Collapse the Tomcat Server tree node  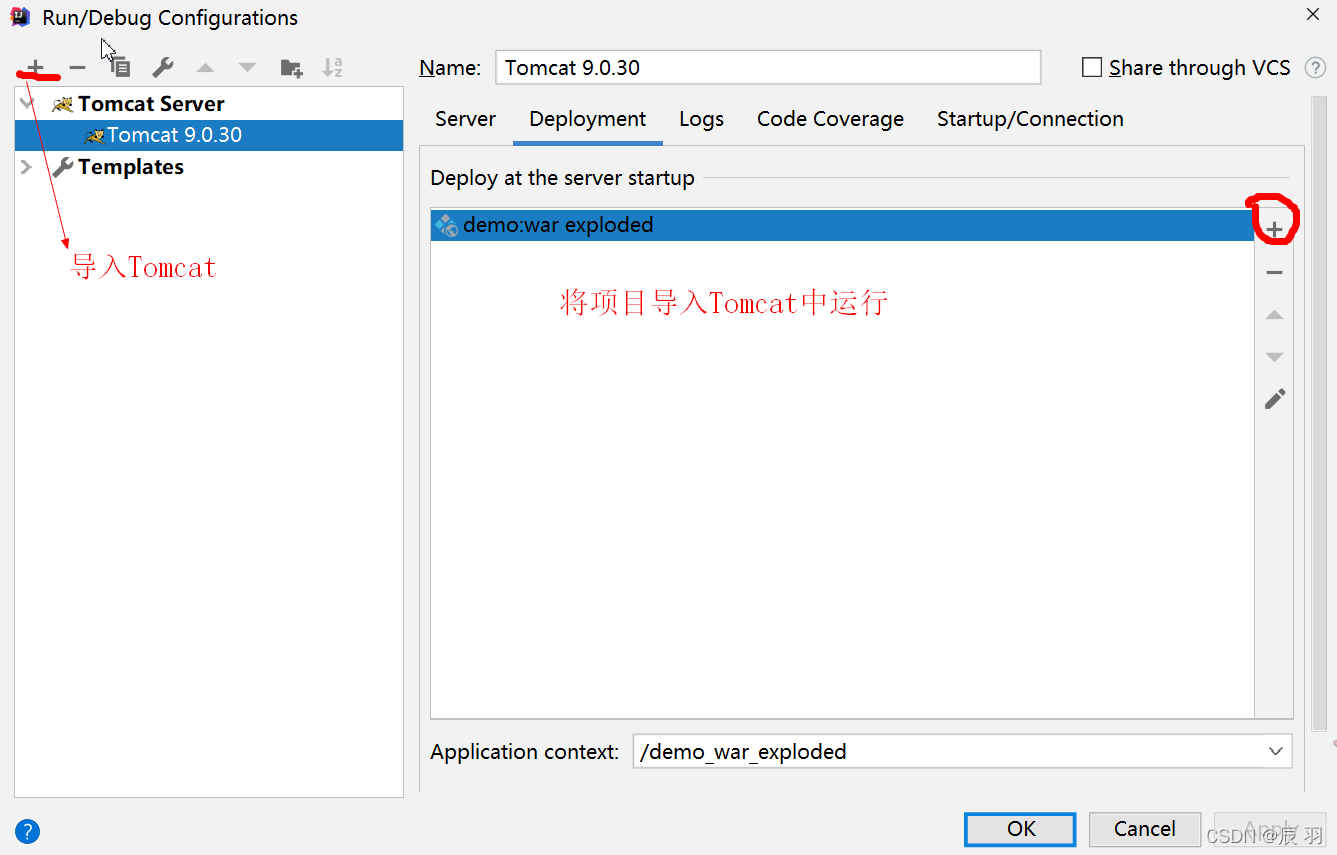click(x=27, y=104)
